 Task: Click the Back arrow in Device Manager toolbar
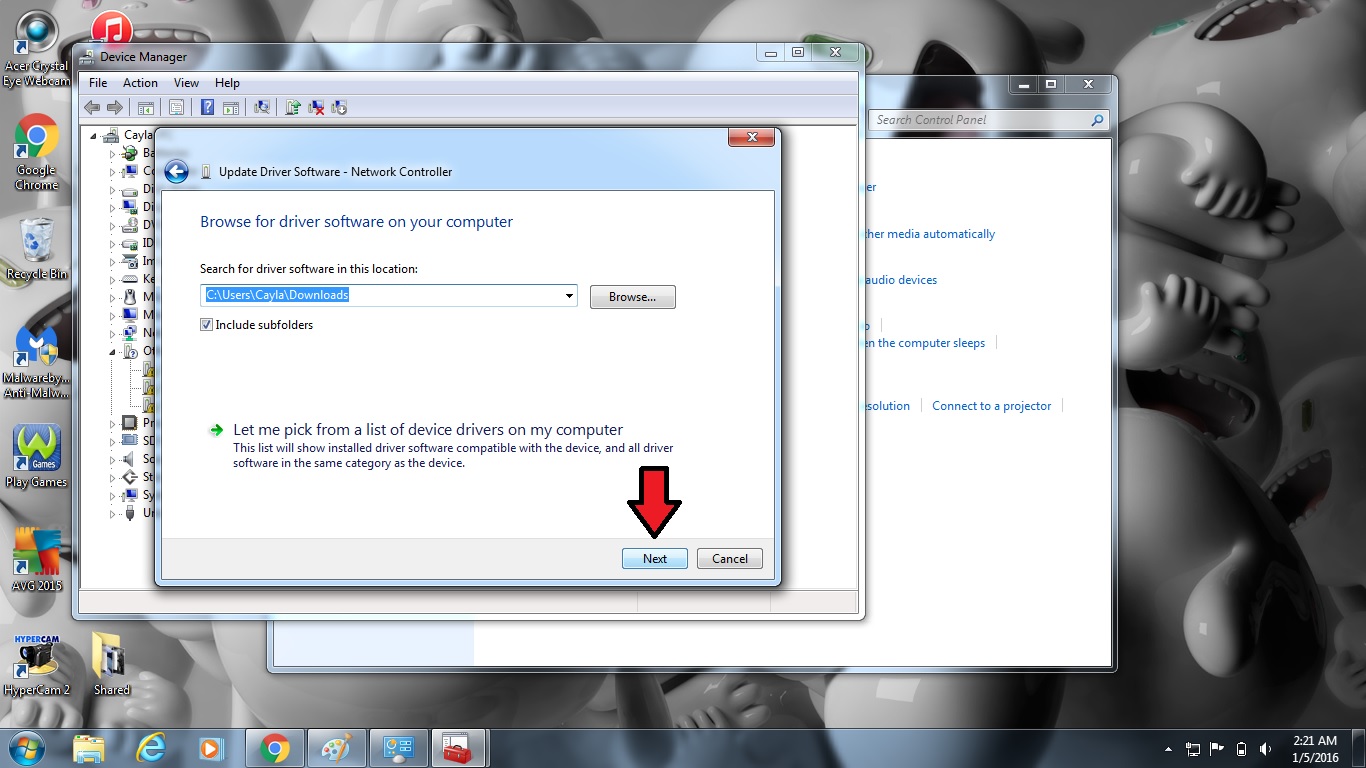pyautogui.click(x=92, y=107)
